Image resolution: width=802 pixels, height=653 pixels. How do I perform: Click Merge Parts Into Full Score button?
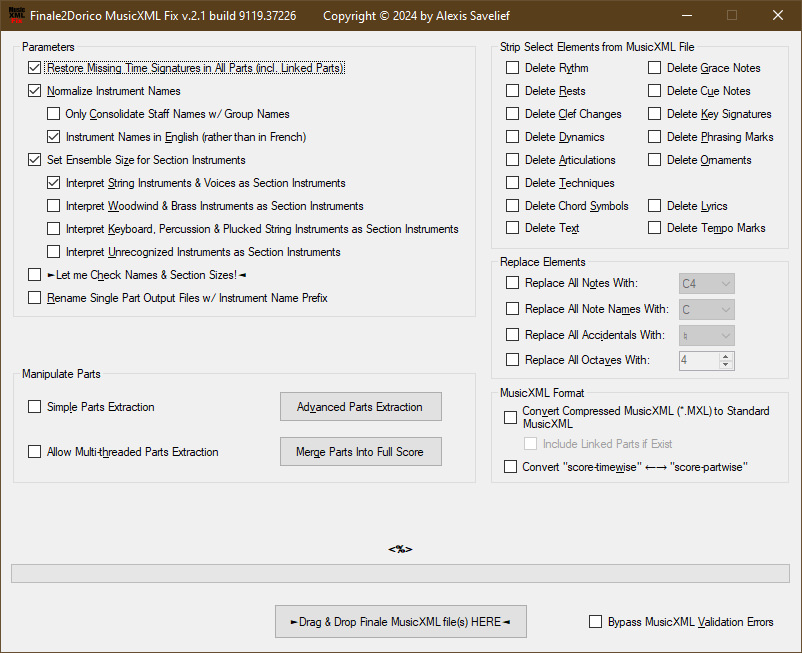(361, 452)
